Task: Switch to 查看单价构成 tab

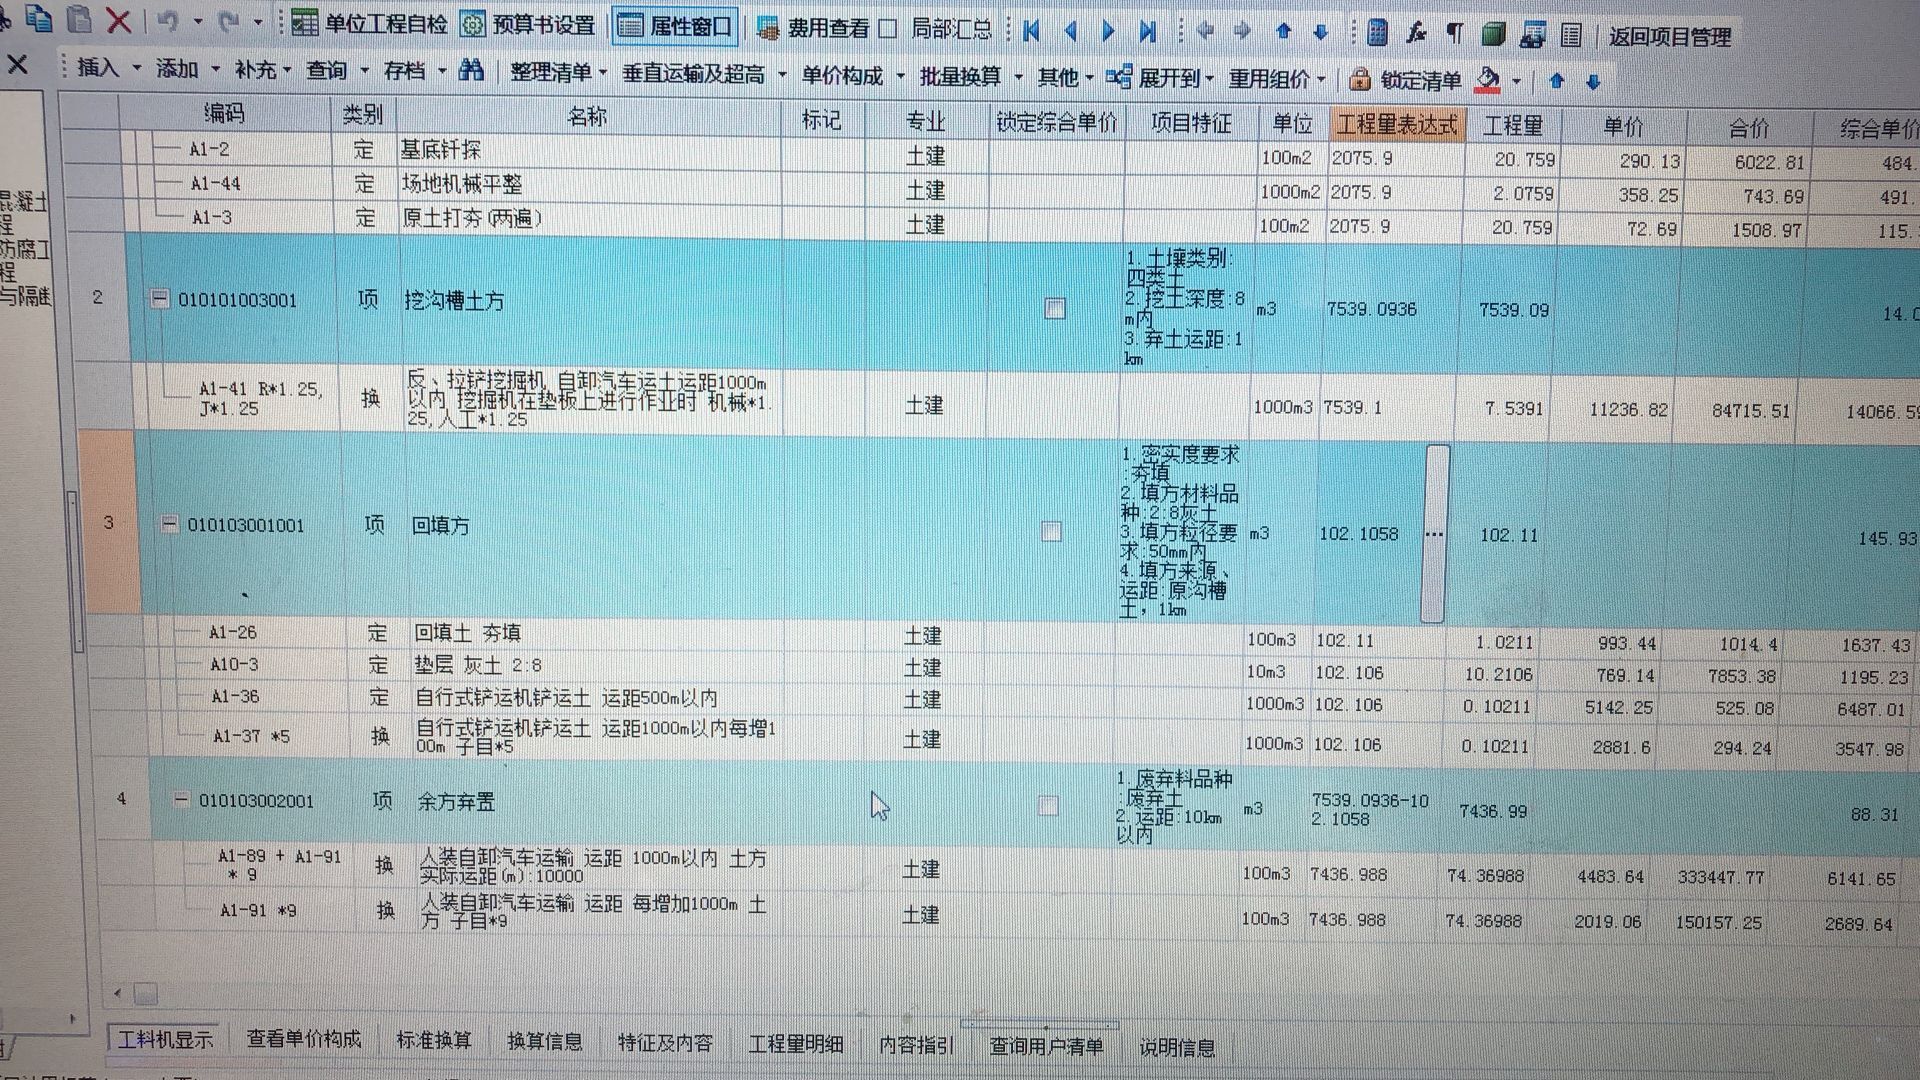Action: click(304, 1039)
